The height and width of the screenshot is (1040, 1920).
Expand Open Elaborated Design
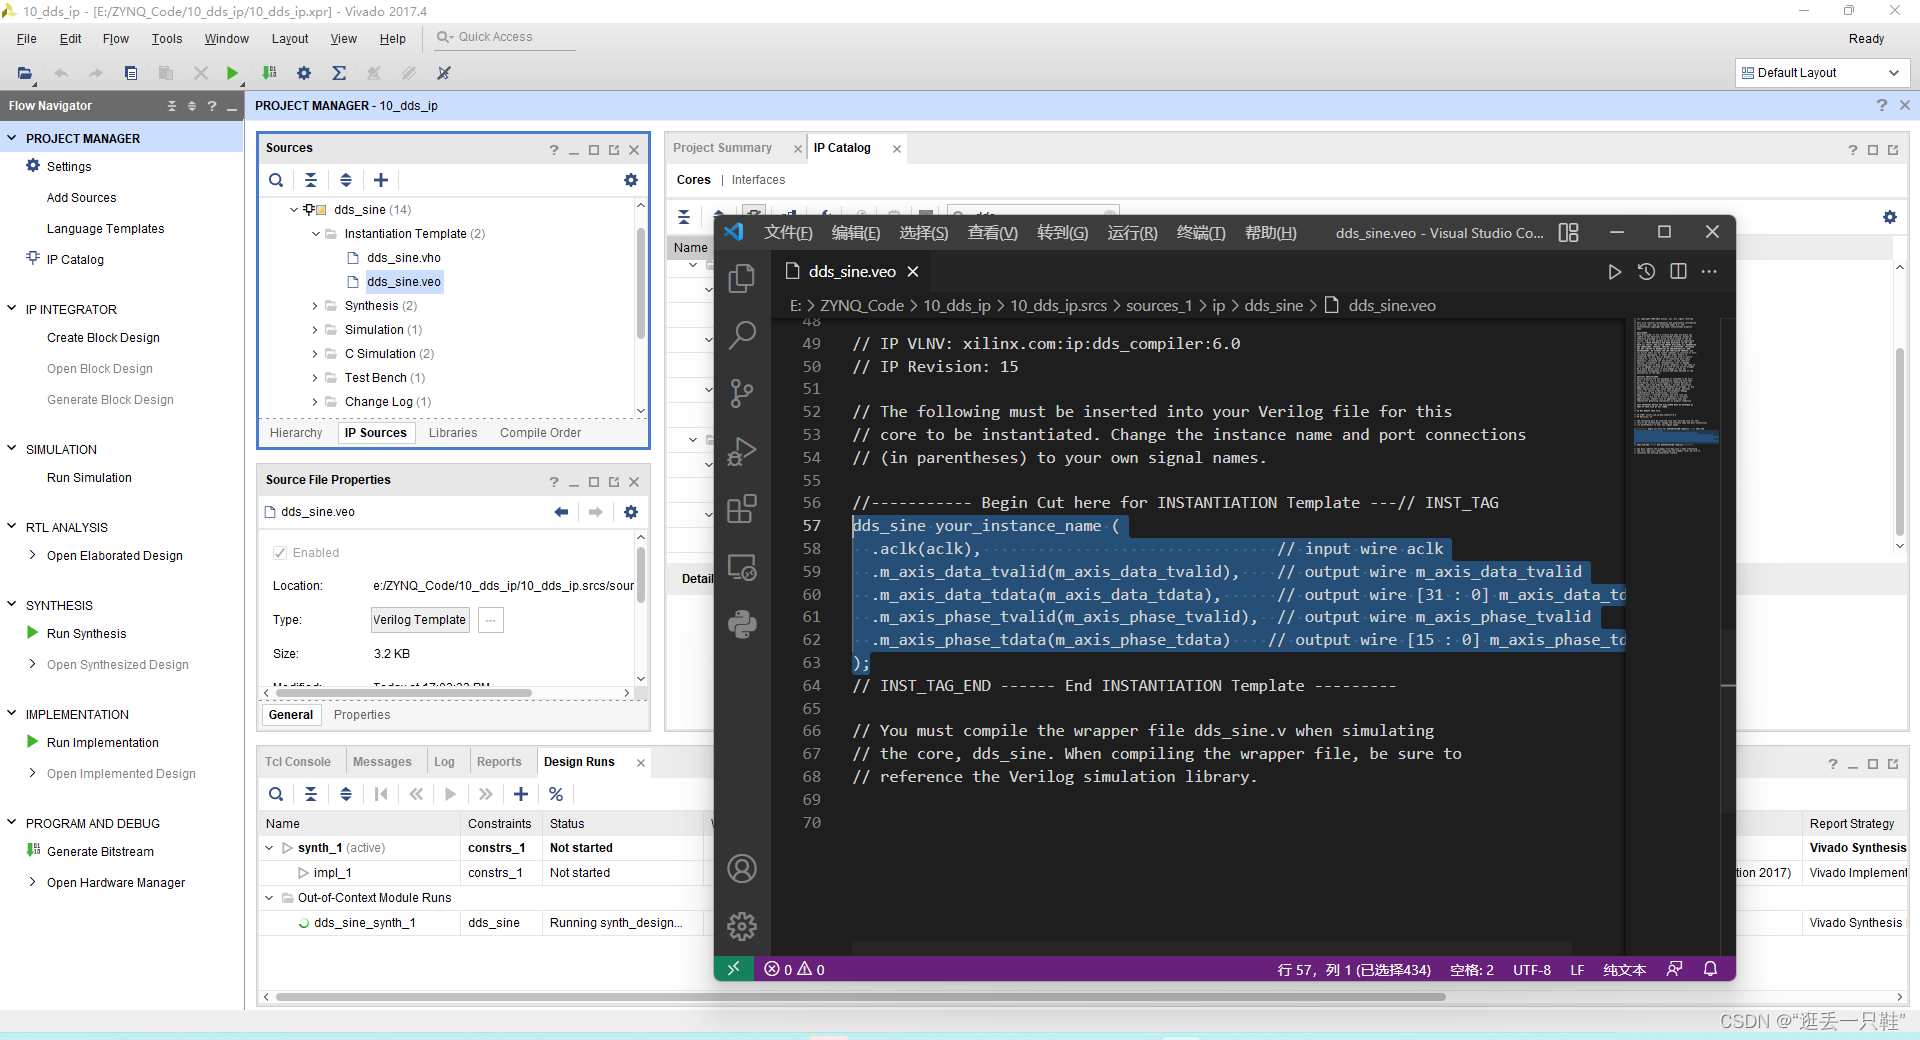click(x=33, y=555)
